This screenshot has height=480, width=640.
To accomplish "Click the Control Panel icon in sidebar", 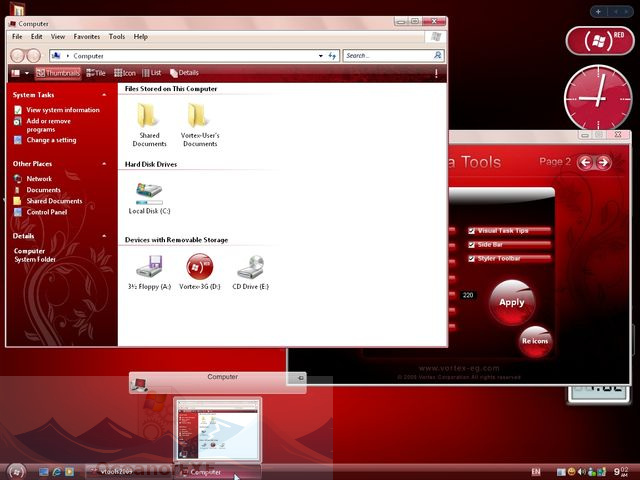I will point(18,212).
